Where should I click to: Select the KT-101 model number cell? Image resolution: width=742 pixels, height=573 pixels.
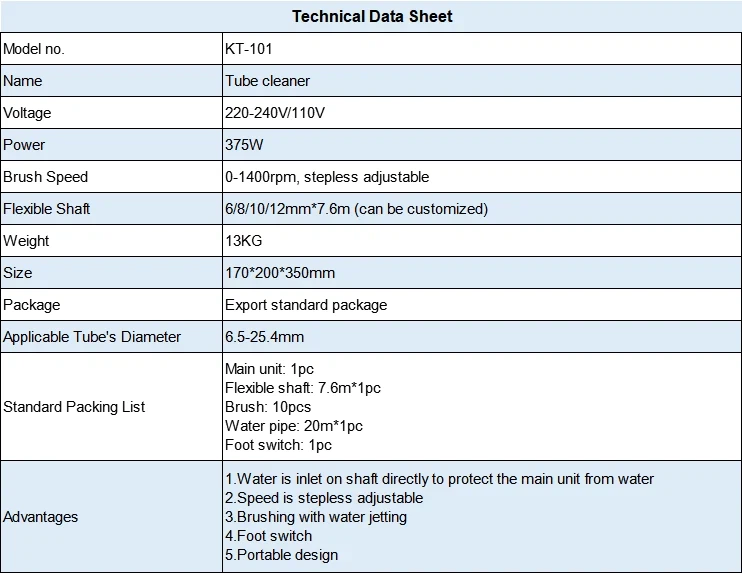482,49
